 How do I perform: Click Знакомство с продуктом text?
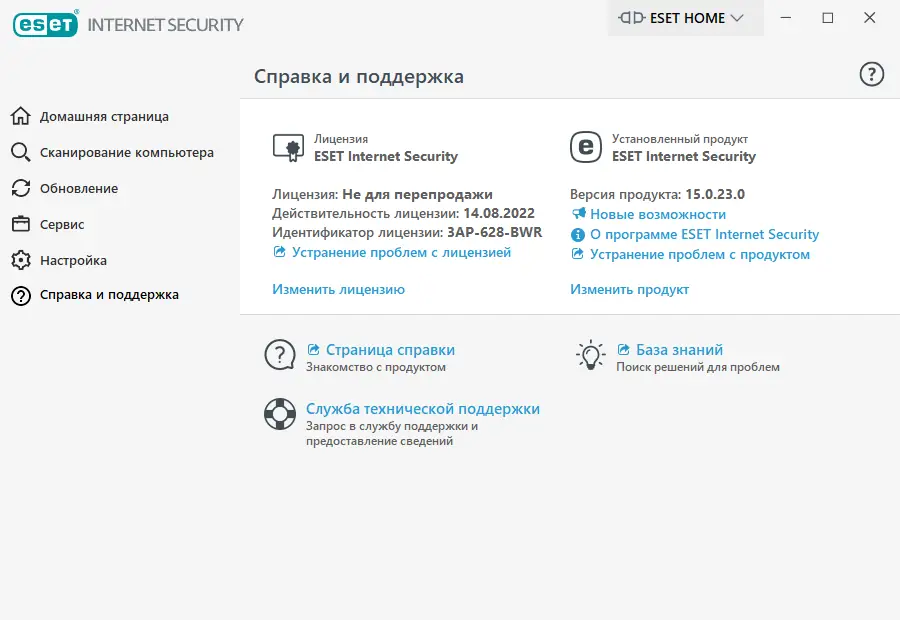click(375, 367)
